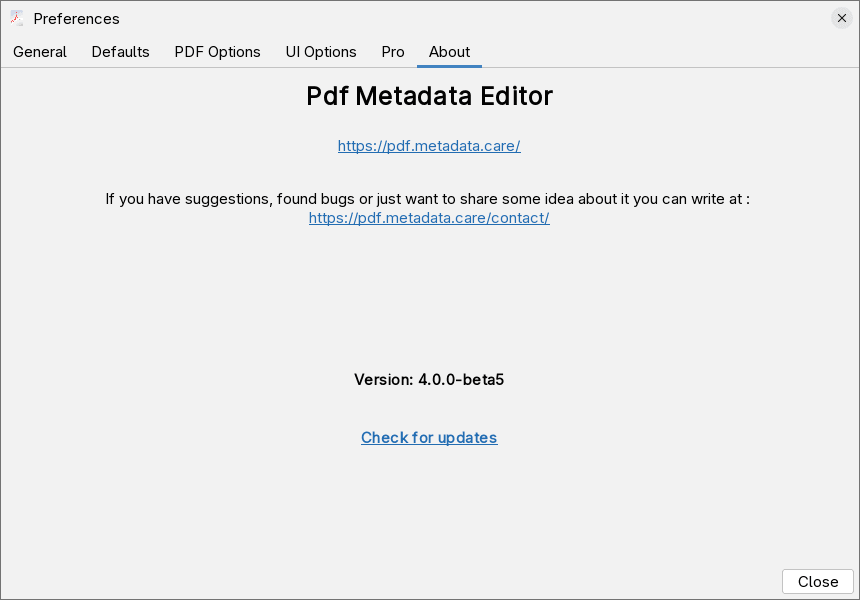
Task: Click empty title bar space beside Preferences title
Action: [x=450, y=18]
